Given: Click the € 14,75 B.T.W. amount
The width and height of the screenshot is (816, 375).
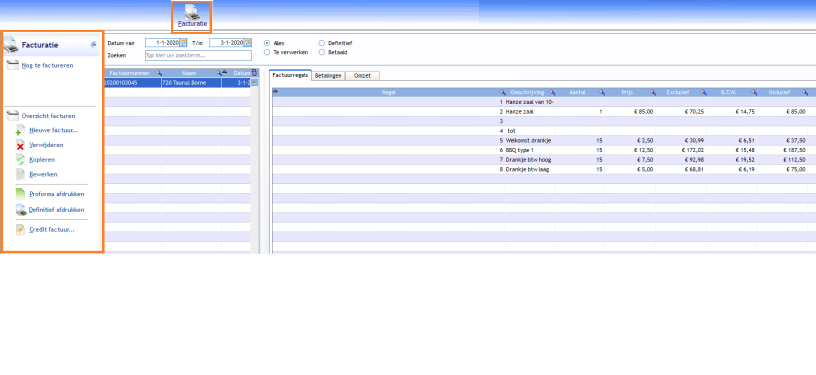Looking at the screenshot, I should click(745, 111).
